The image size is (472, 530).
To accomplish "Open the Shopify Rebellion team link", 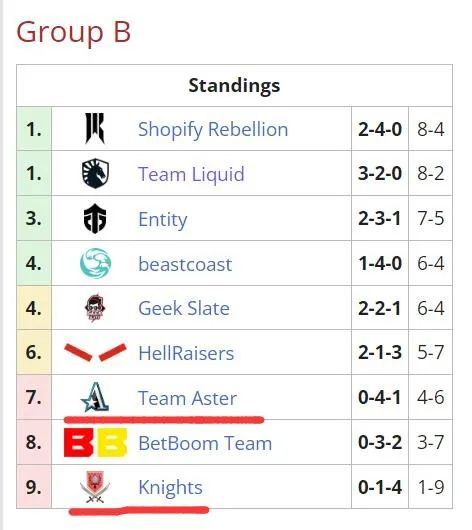I will [213, 129].
